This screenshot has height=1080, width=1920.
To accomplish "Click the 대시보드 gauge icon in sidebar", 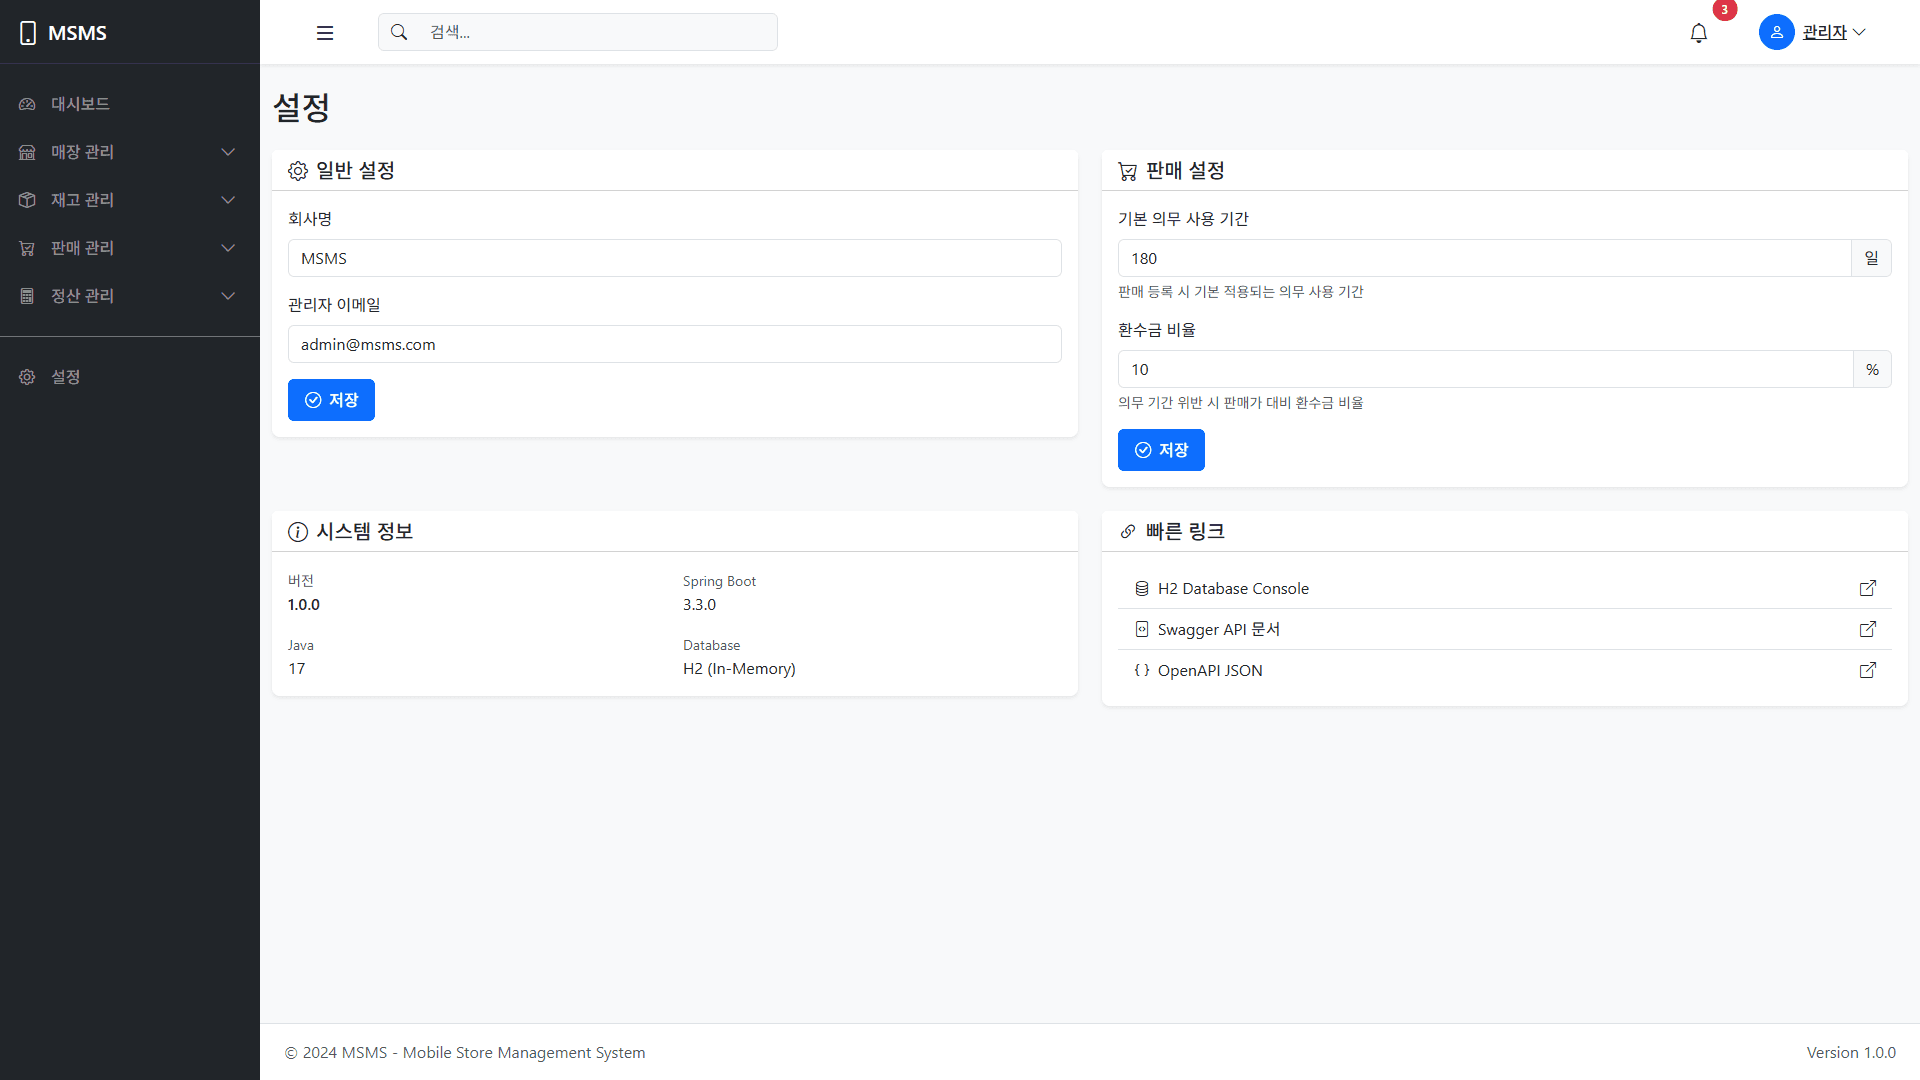I will pos(27,104).
